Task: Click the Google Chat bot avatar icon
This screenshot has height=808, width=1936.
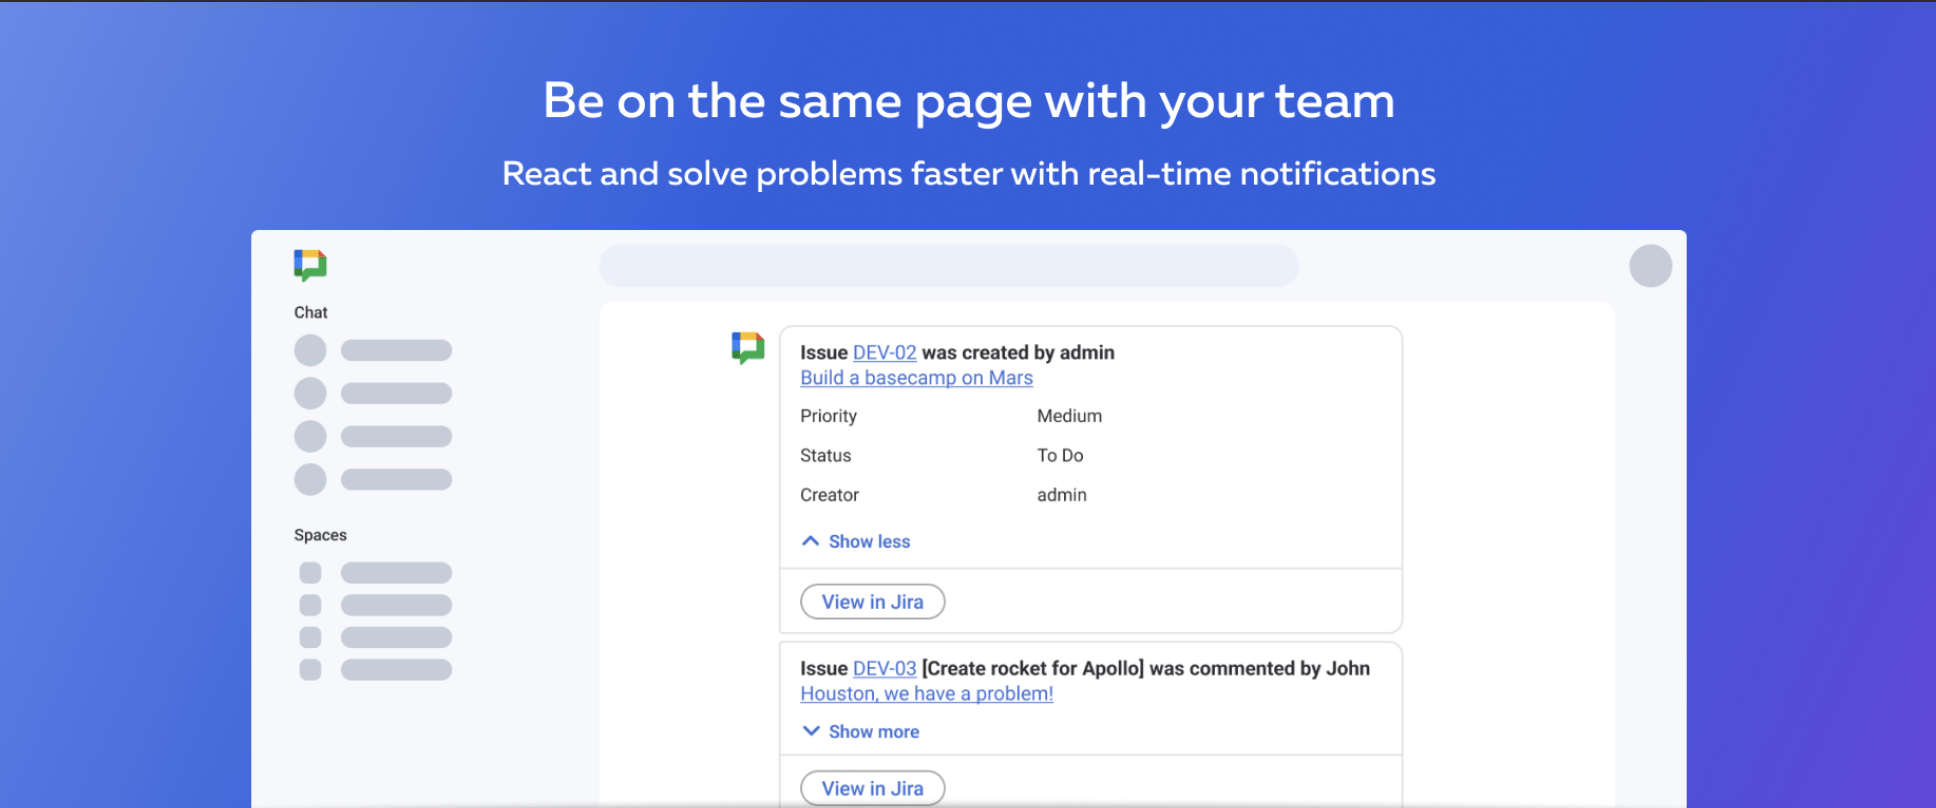Action: [x=748, y=348]
